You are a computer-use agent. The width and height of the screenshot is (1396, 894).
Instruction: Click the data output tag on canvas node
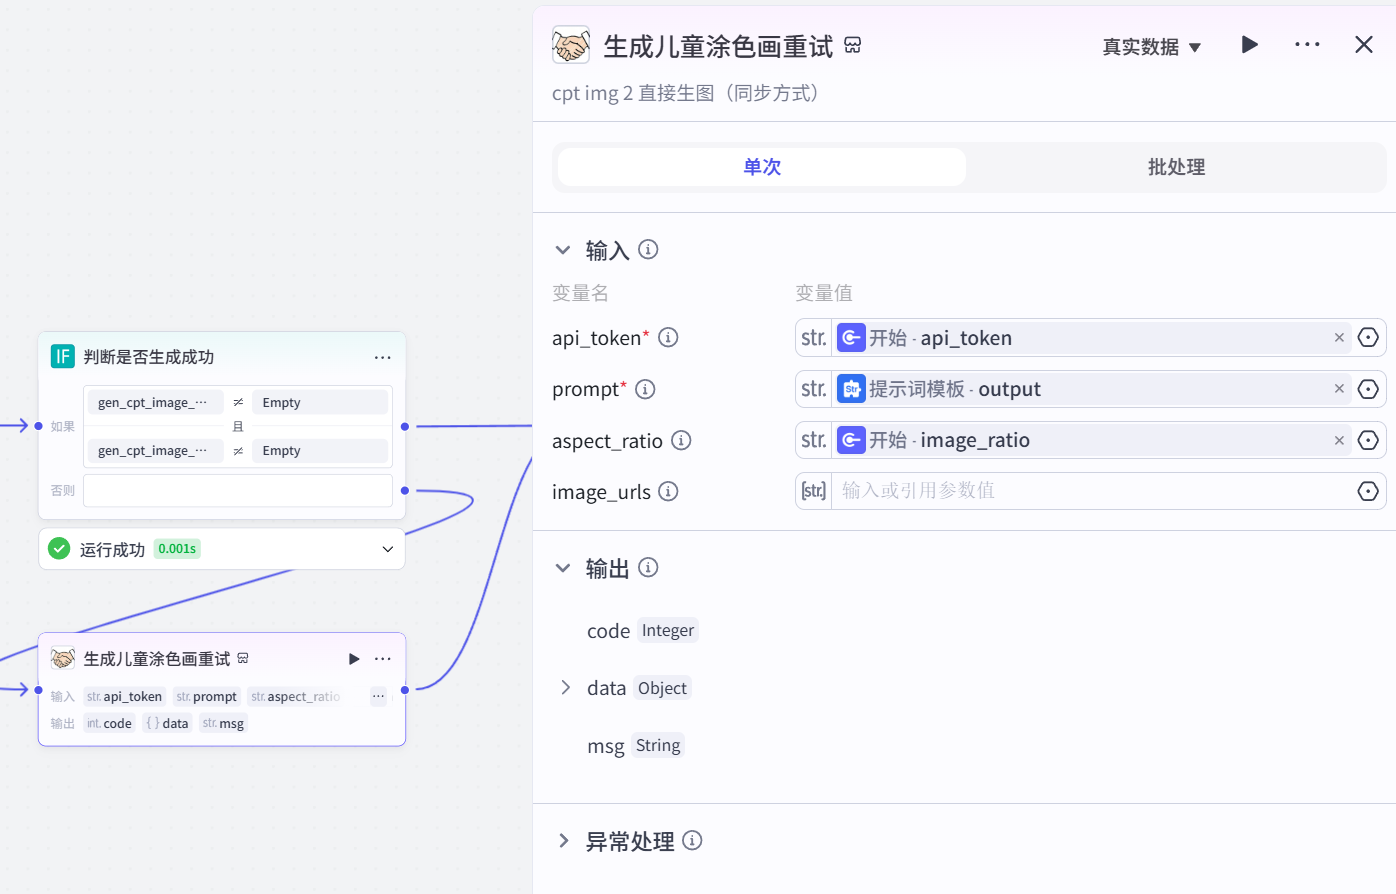tap(167, 723)
